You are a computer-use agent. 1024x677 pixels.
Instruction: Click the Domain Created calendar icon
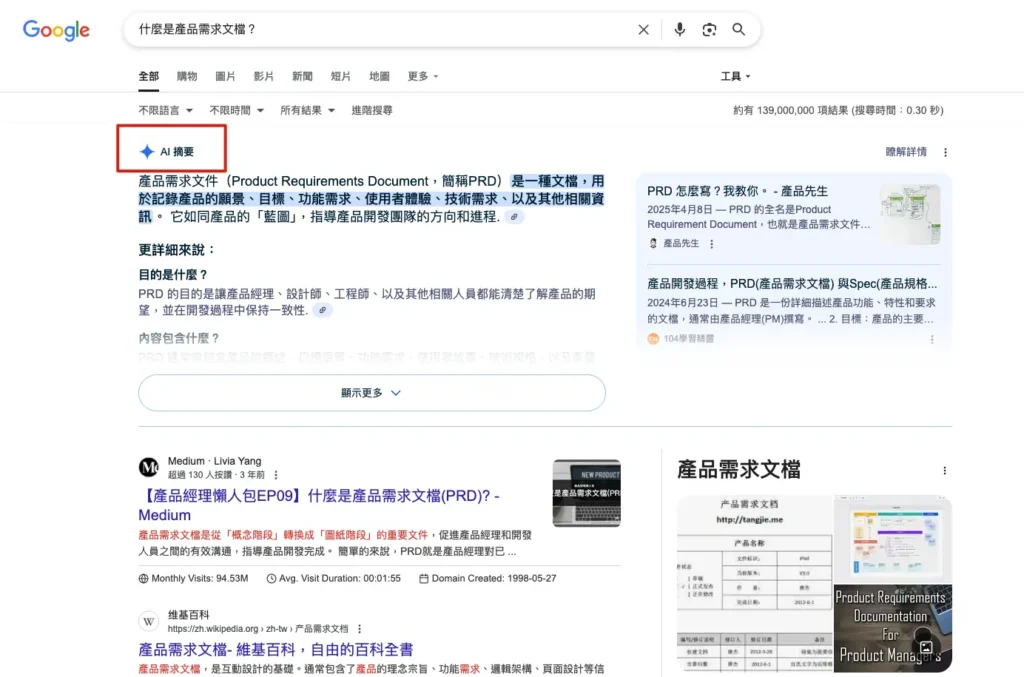[x=424, y=578]
